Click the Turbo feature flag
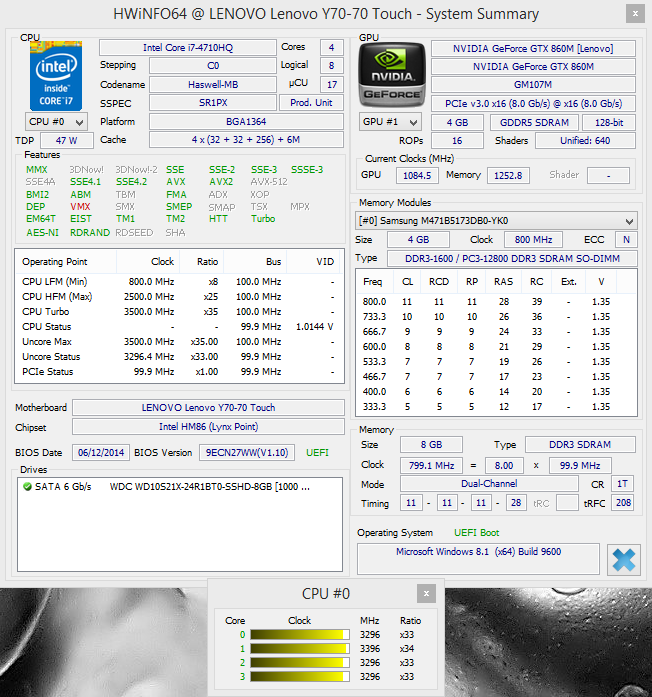The width and height of the screenshot is (652, 697). pos(263,219)
